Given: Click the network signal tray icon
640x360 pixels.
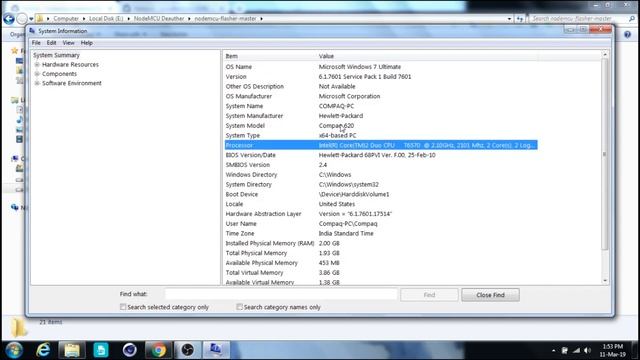Looking at the screenshot, I should 576,351.
